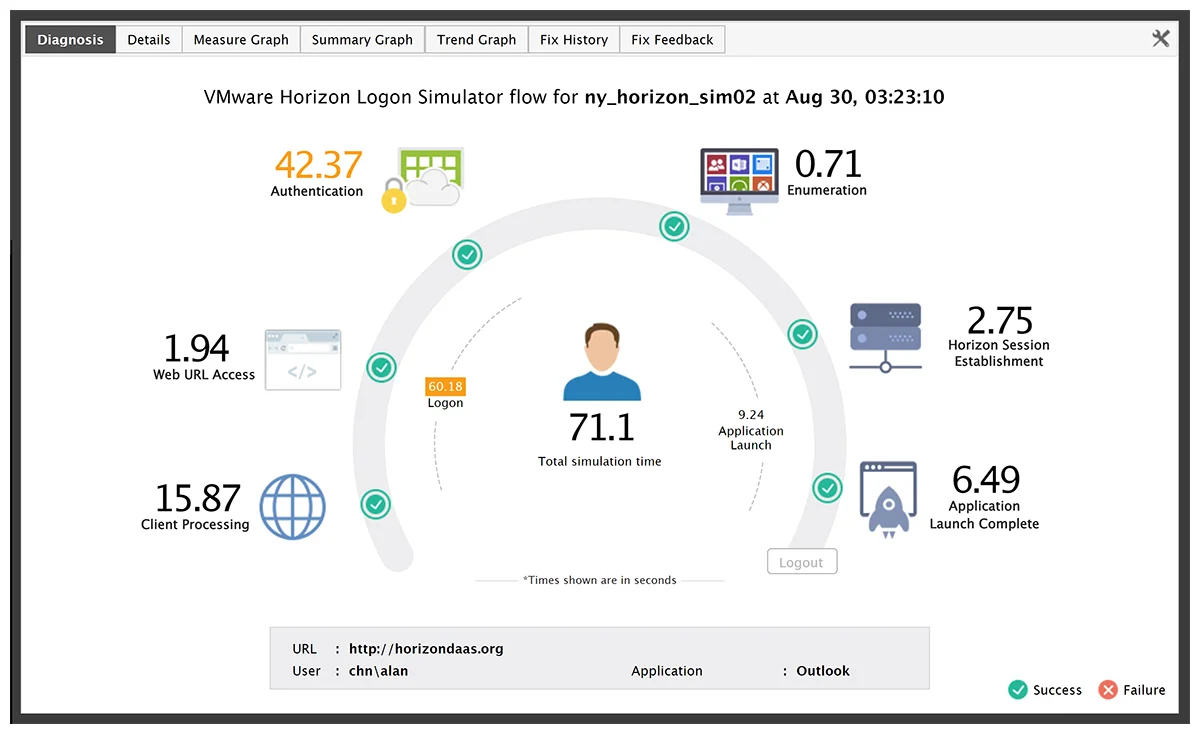Click the 42.37 Authentication time value
The height and width of the screenshot is (734, 1200).
(x=318, y=164)
